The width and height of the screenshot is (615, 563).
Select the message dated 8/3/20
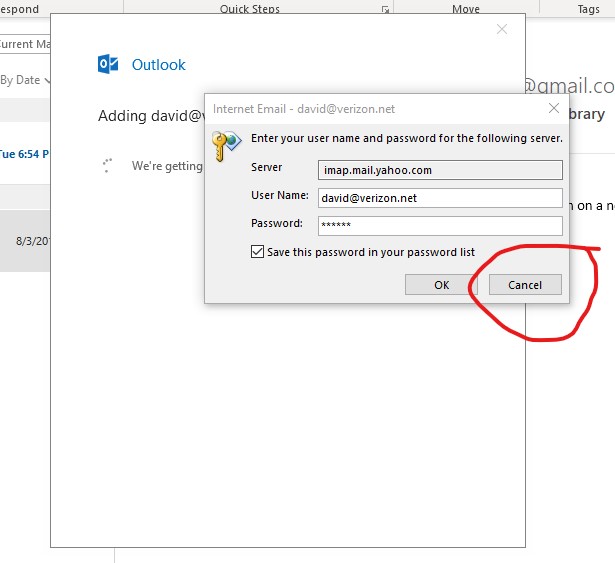click(x=24, y=241)
